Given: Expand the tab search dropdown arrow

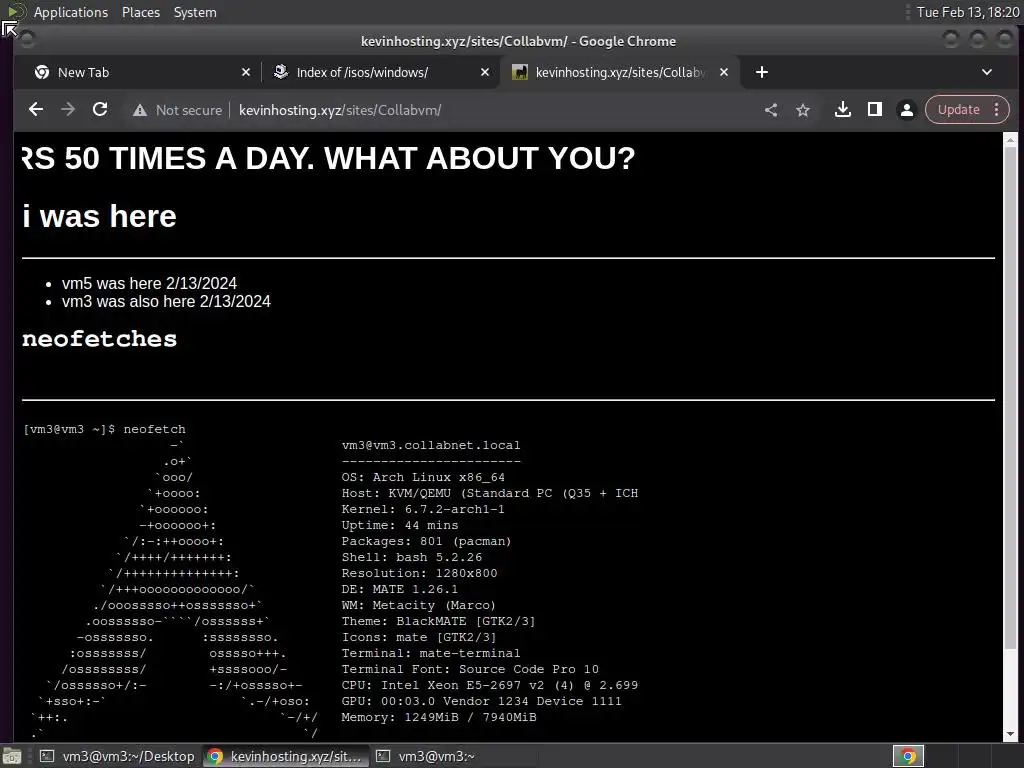Looking at the screenshot, I should pyautogui.click(x=987, y=72).
